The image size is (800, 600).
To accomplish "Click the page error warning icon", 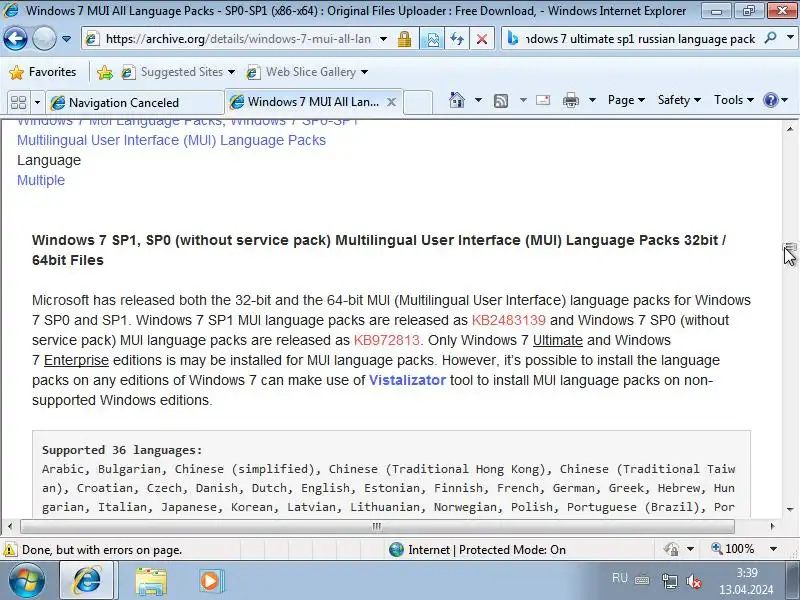I will pos(10,550).
